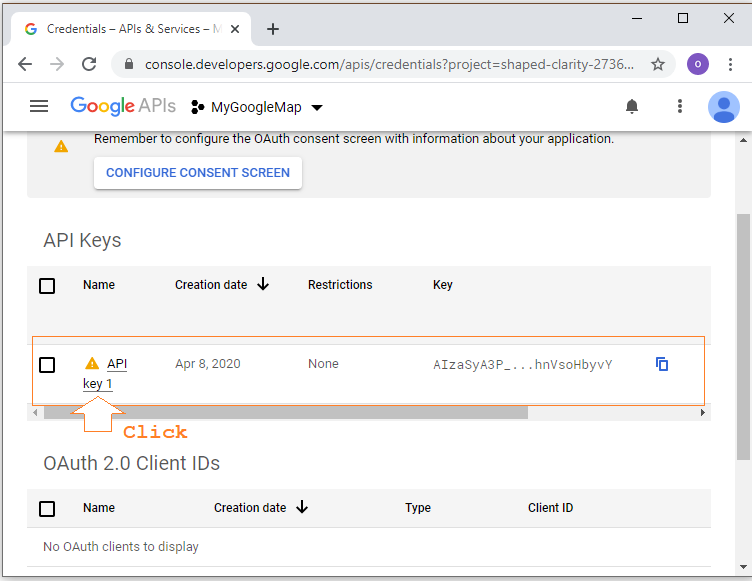752x581 pixels.
Task: Open the Chrome profile avatar
Action: click(697, 64)
